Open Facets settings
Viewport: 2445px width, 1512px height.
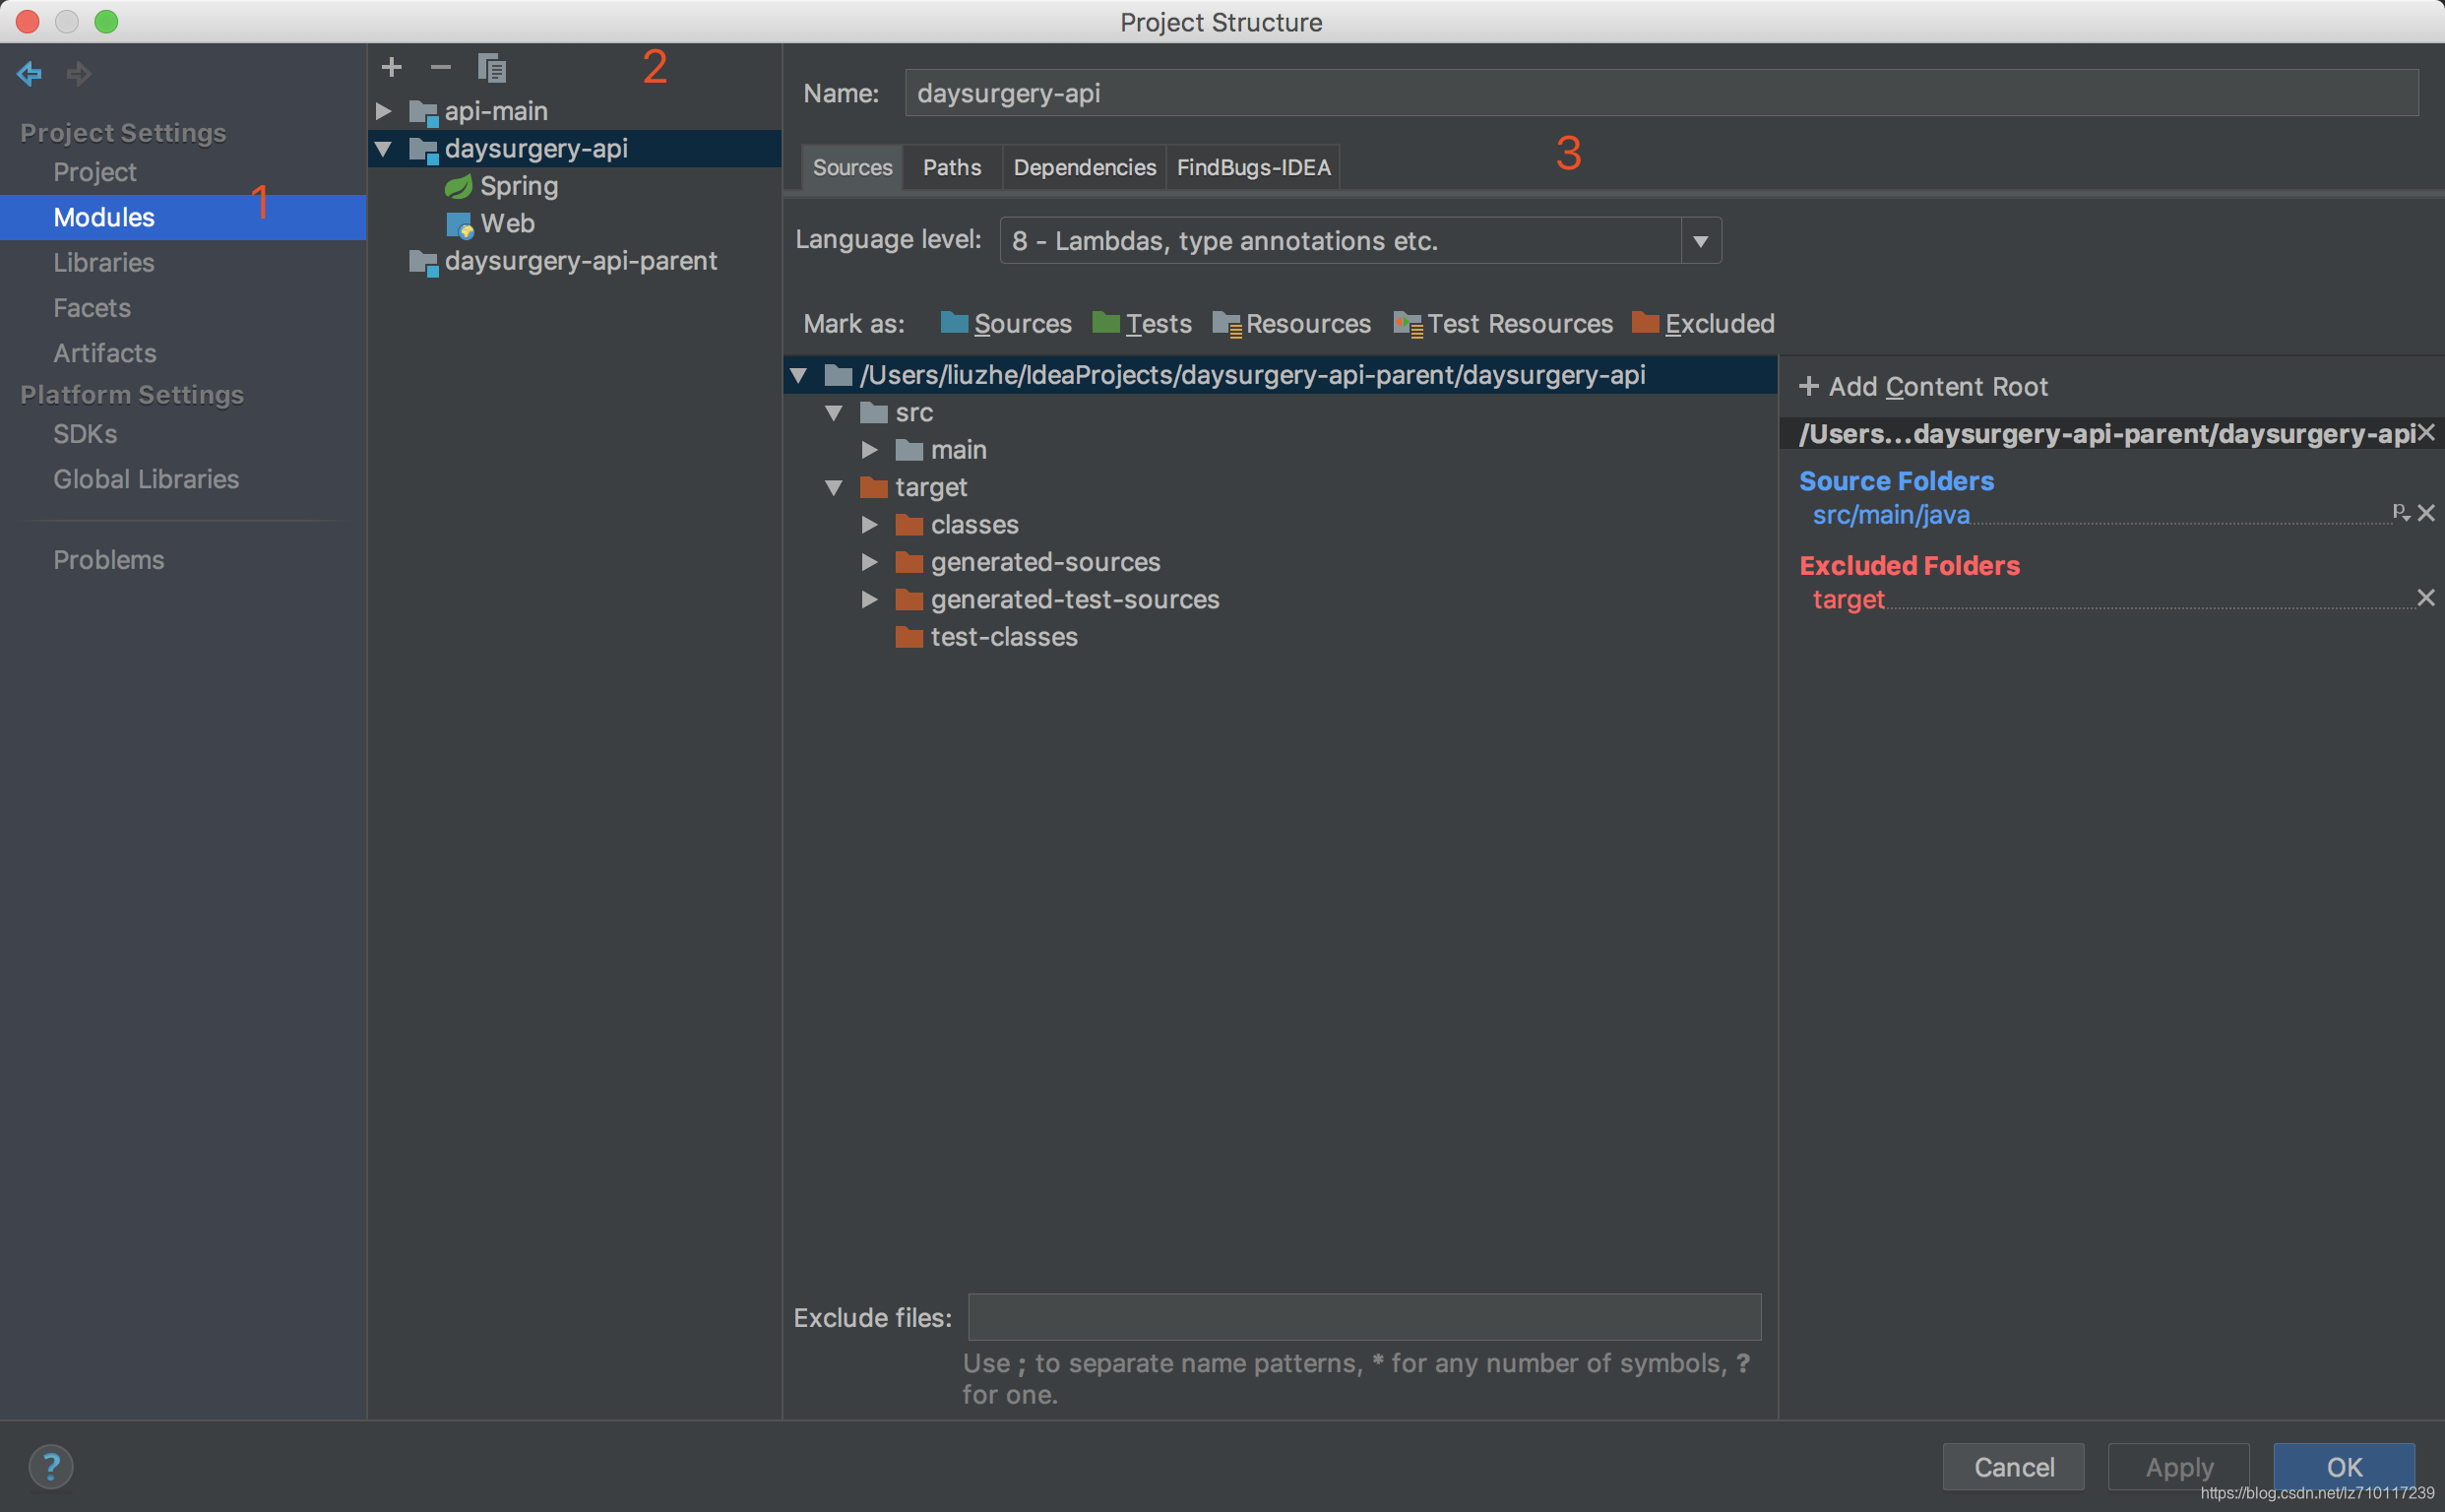[x=92, y=308]
